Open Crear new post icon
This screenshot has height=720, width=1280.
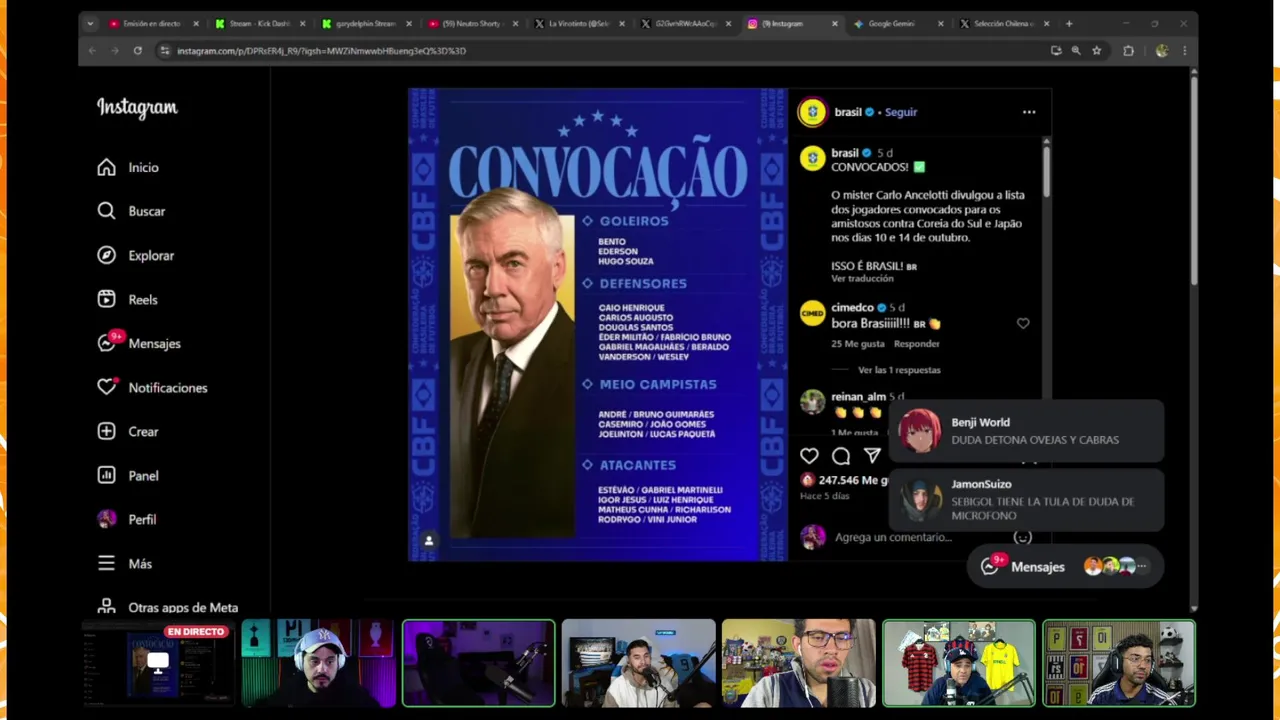point(106,431)
